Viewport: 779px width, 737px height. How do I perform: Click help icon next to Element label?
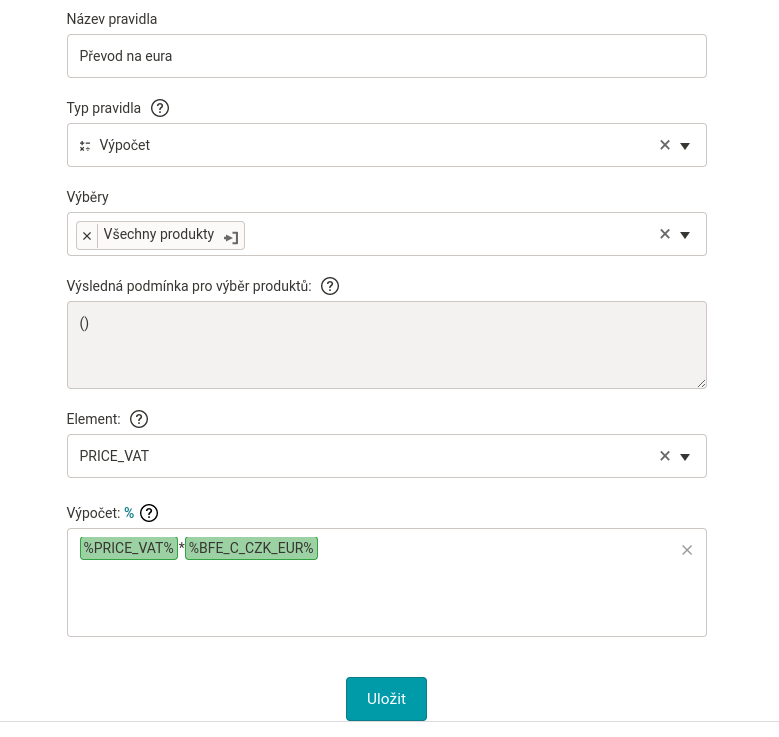(x=139, y=419)
